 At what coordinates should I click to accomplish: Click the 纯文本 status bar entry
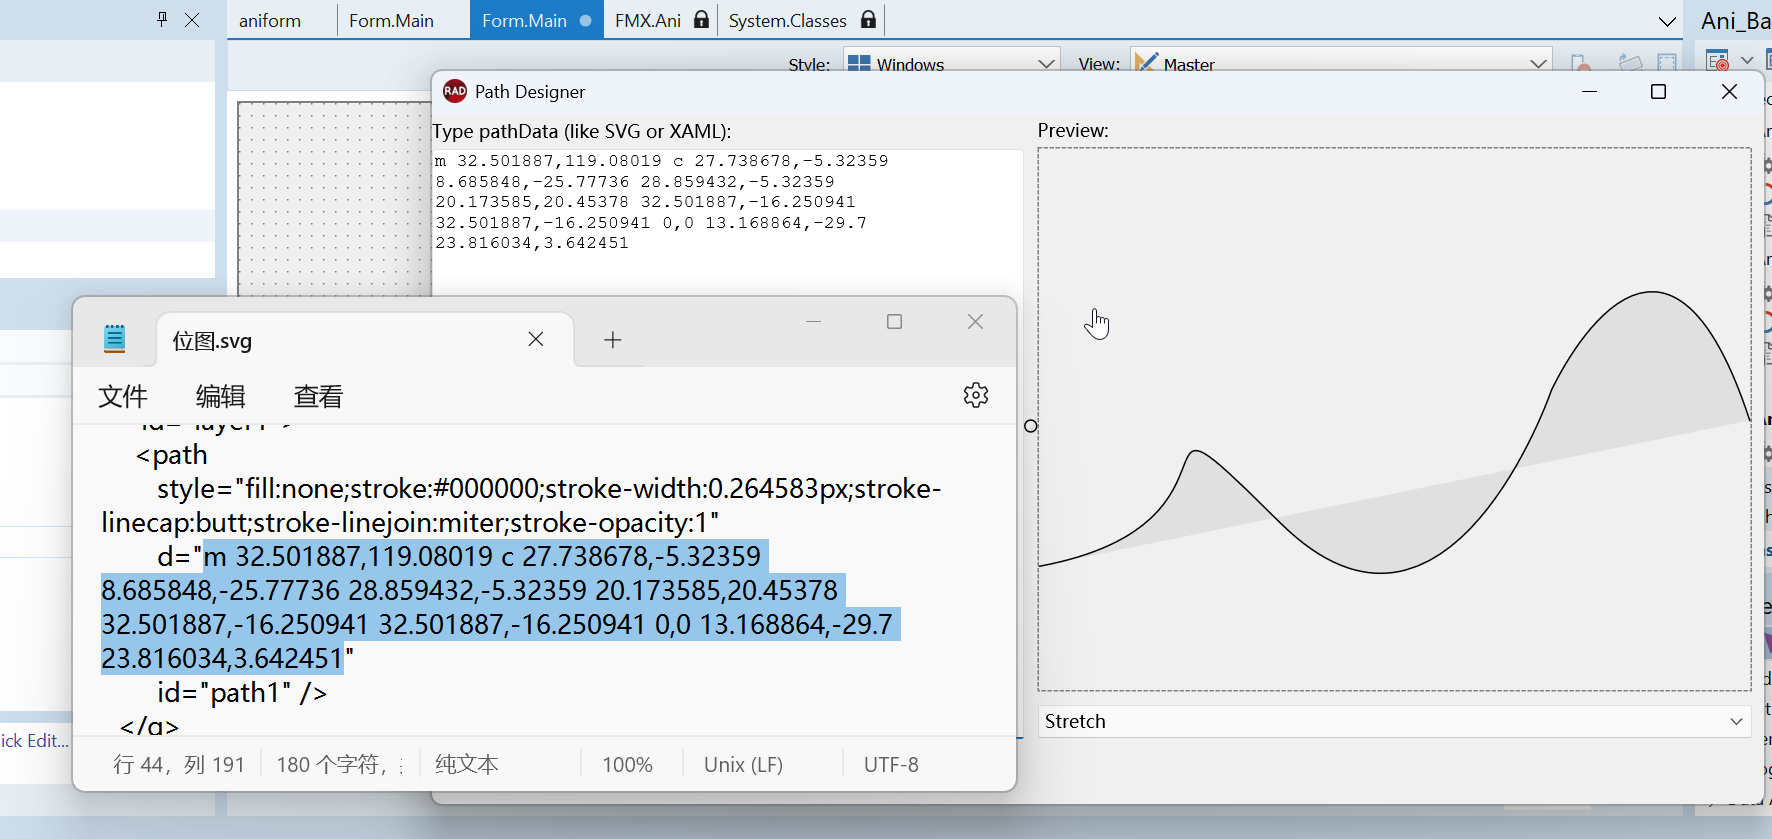[x=467, y=764]
